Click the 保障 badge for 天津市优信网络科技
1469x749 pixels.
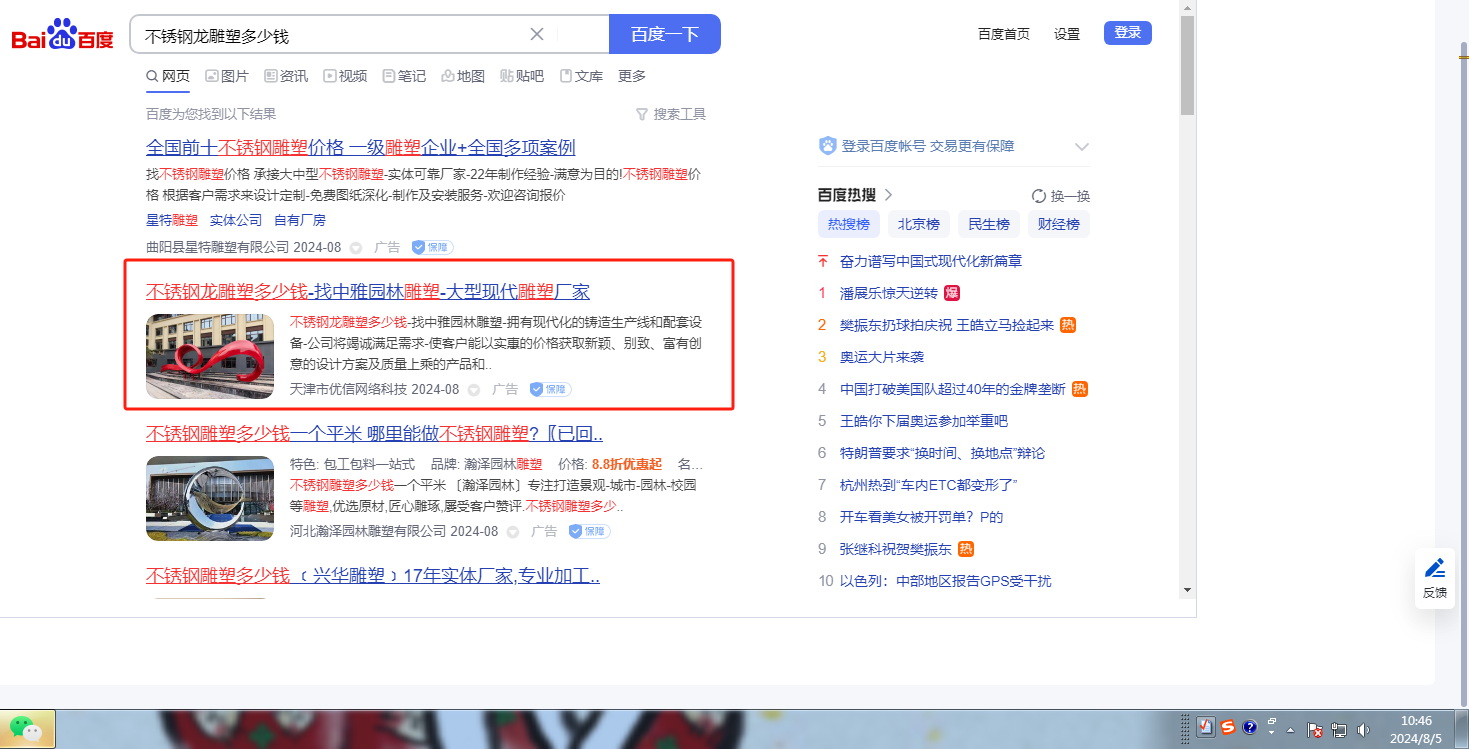(x=550, y=389)
